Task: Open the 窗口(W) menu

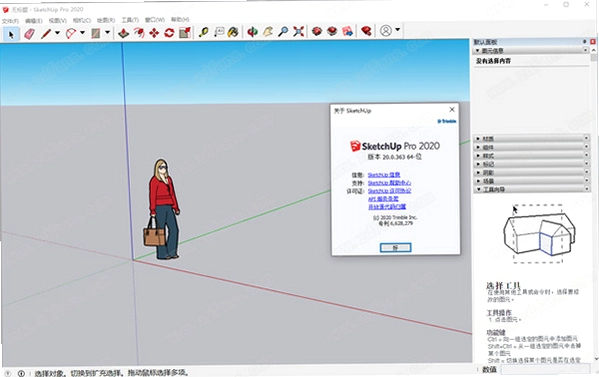Action: [155, 19]
